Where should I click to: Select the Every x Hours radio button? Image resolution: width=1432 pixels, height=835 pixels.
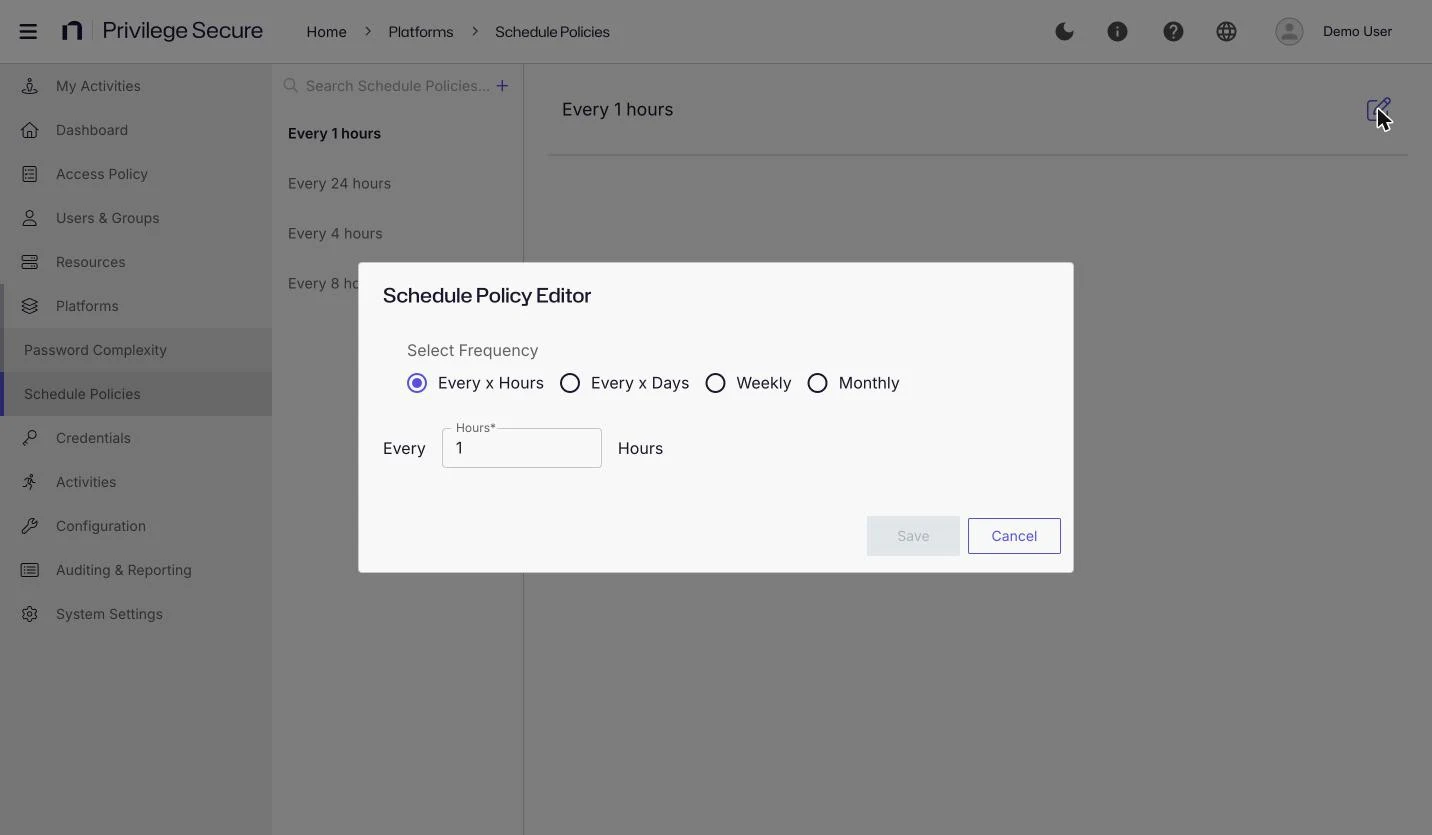pos(417,383)
